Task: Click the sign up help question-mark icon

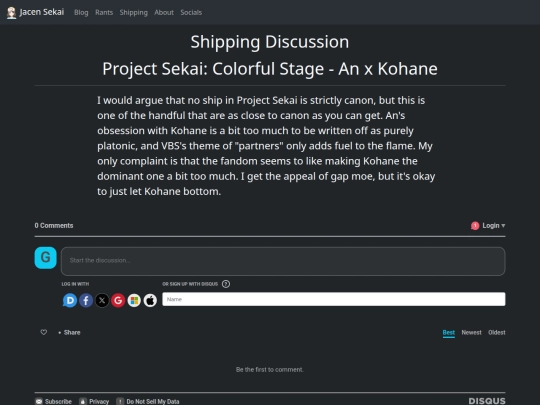Action: 226,284
